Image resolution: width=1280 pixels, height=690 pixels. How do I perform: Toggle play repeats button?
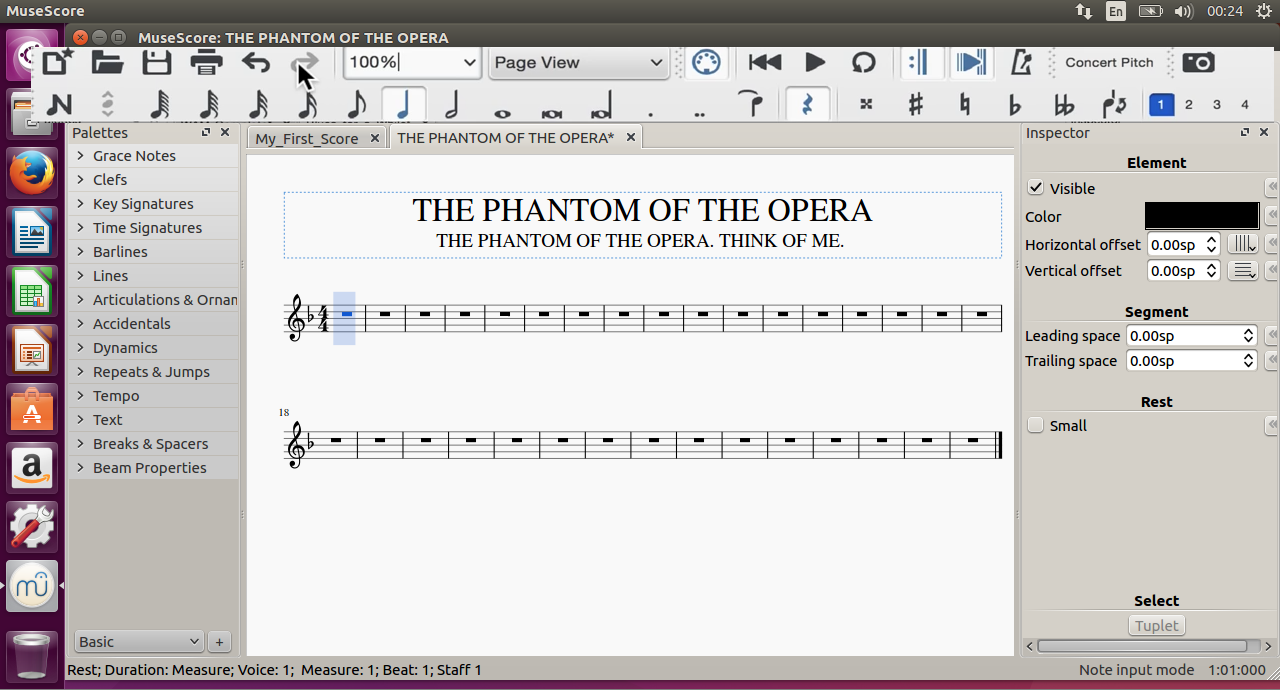coord(918,62)
